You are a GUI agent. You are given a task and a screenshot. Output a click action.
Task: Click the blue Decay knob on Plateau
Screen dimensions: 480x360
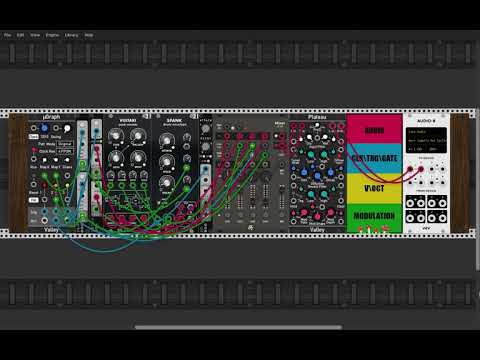330,172
